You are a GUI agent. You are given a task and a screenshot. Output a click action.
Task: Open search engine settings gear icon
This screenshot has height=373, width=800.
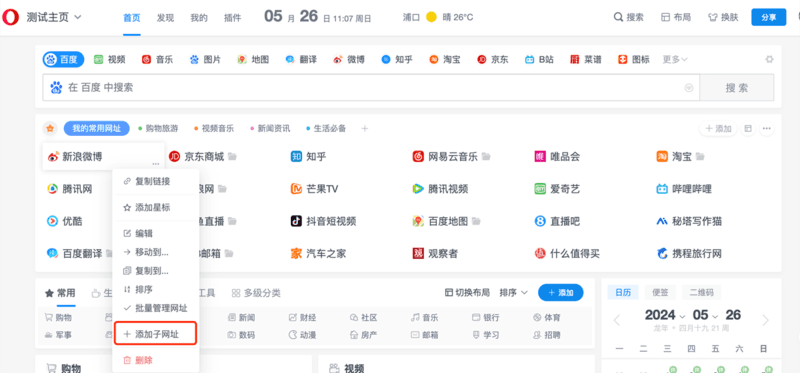pos(769,59)
